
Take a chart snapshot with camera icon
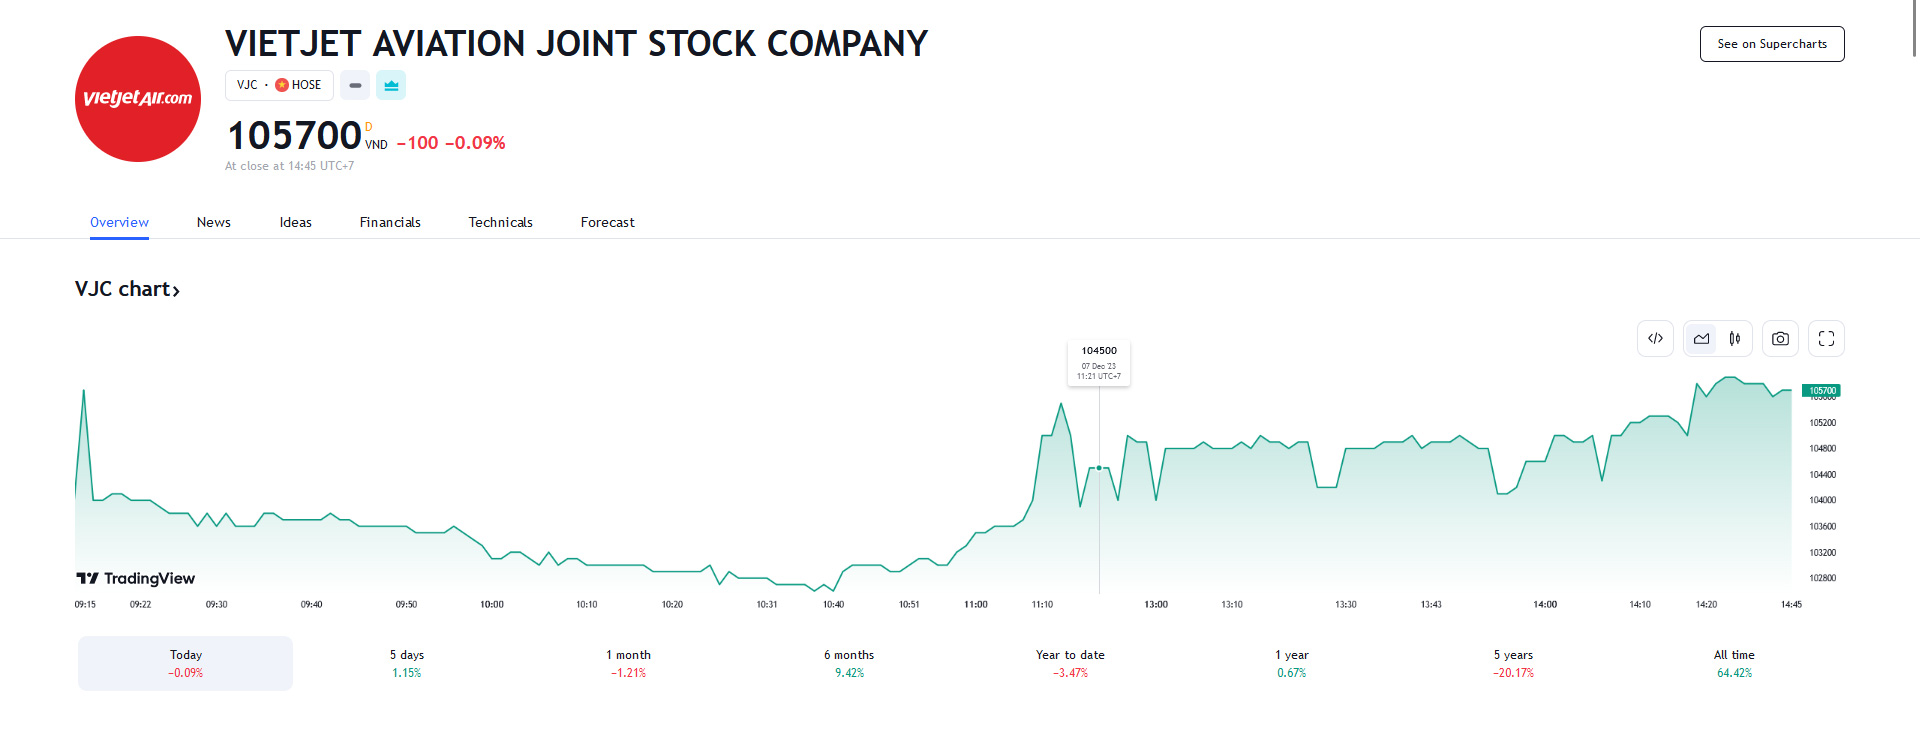click(1780, 339)
